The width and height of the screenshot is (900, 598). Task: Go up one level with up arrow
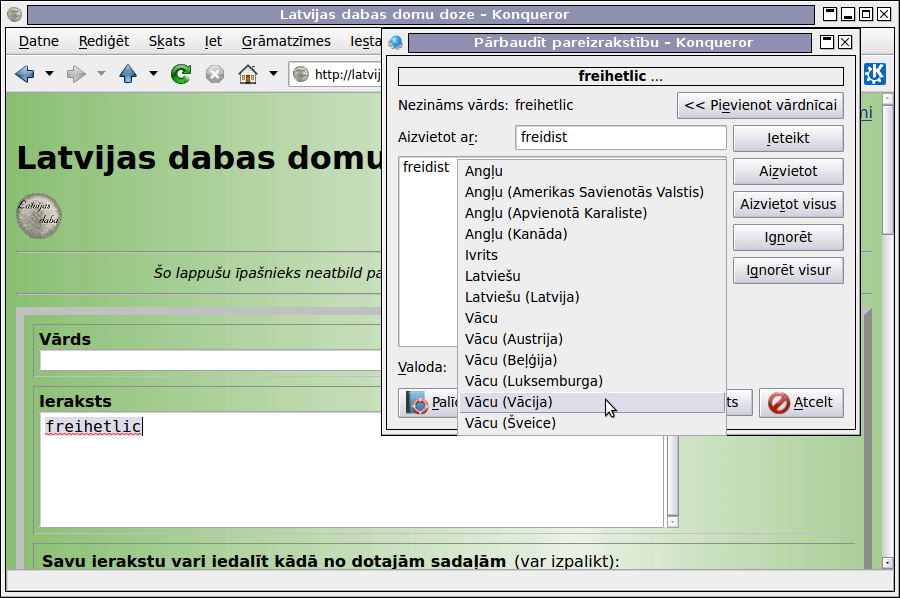(x=127, y=73)
